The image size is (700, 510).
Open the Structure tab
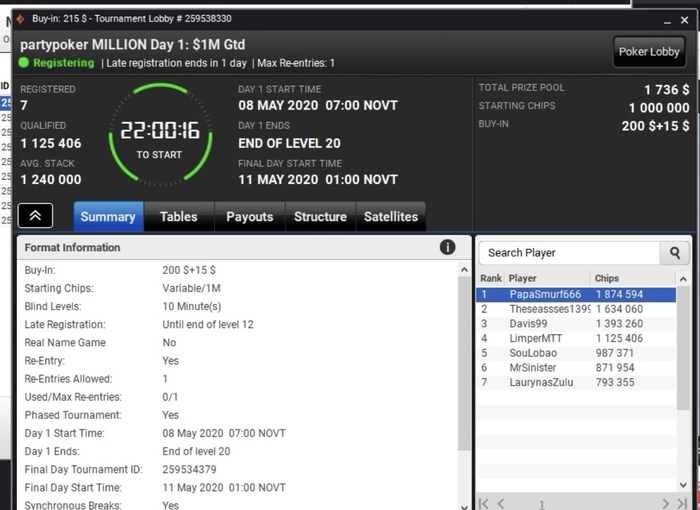click(x=321, y=217)
